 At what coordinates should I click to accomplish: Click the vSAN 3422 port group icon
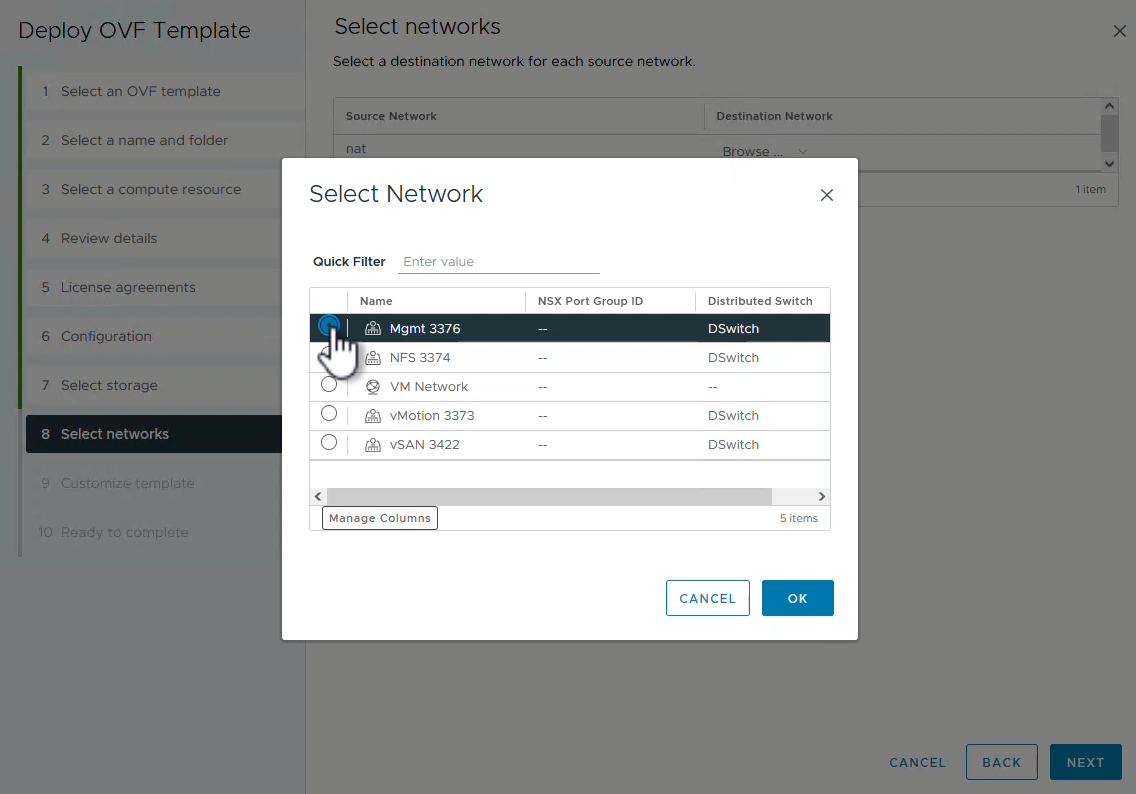click(x=373, y=445)
